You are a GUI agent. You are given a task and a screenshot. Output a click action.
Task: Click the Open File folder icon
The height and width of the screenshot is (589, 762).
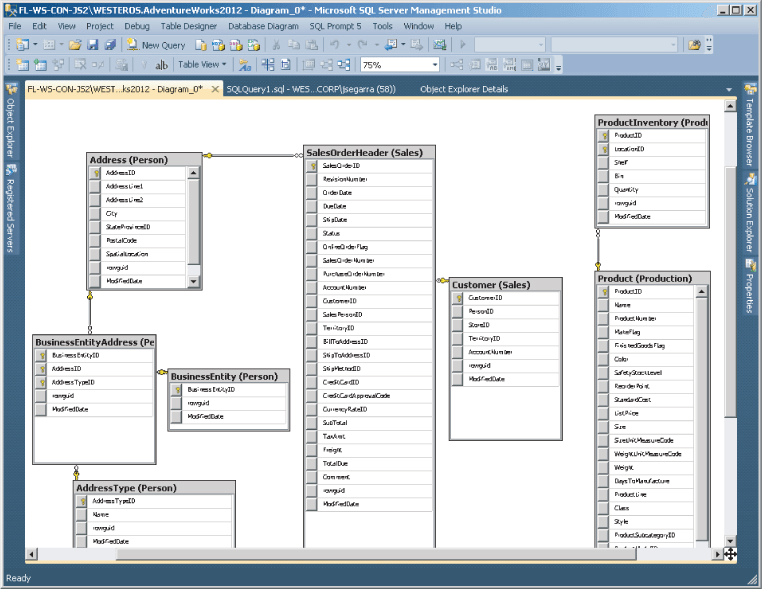click(x=75, y=45)
